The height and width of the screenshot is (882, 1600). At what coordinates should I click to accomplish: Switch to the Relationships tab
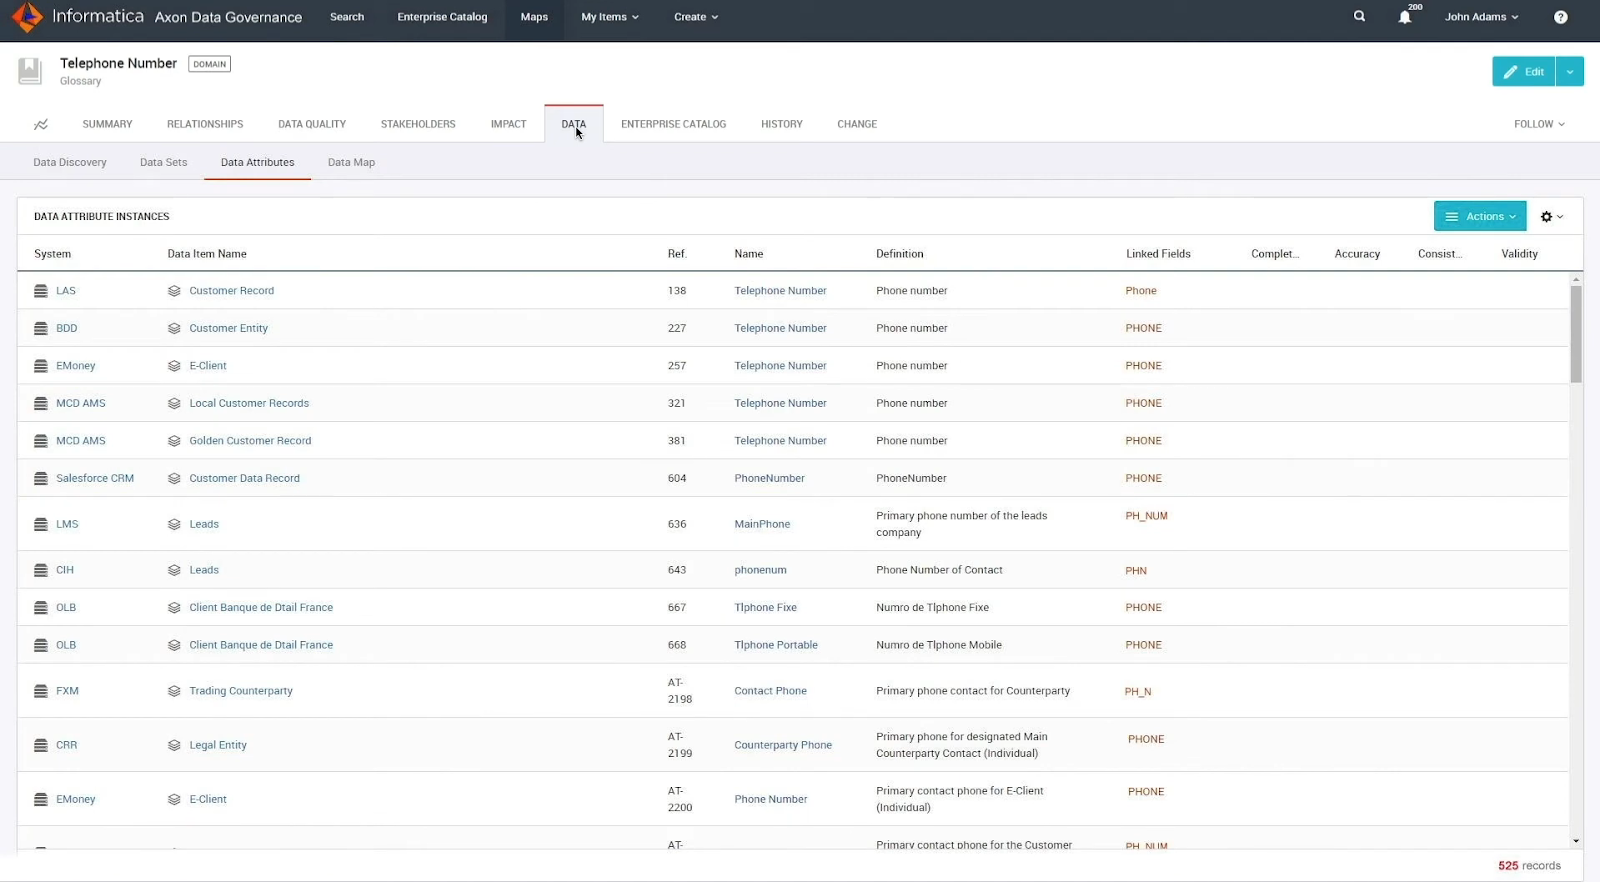(205, 124)
